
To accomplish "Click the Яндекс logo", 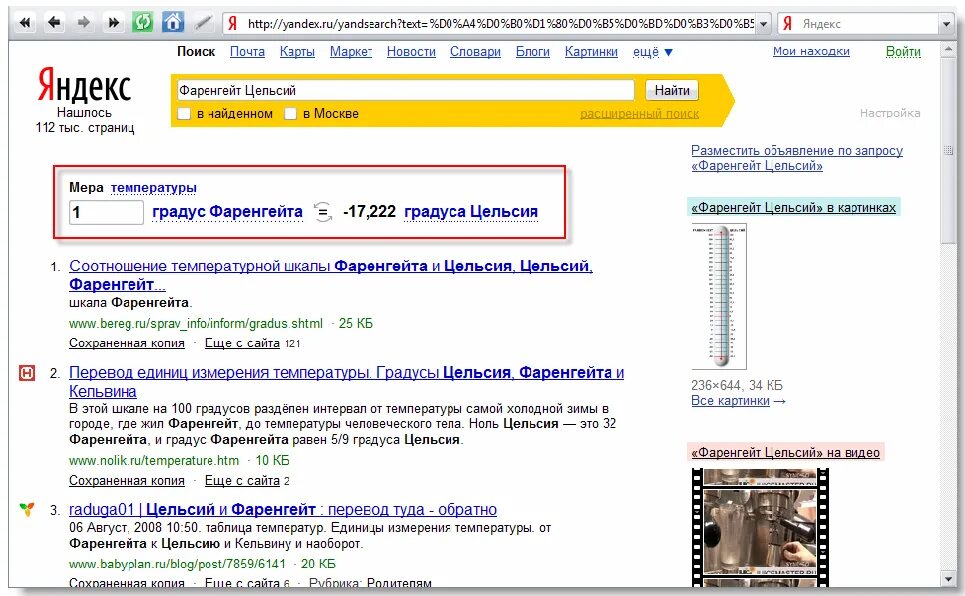I will (x=84, y=85).
